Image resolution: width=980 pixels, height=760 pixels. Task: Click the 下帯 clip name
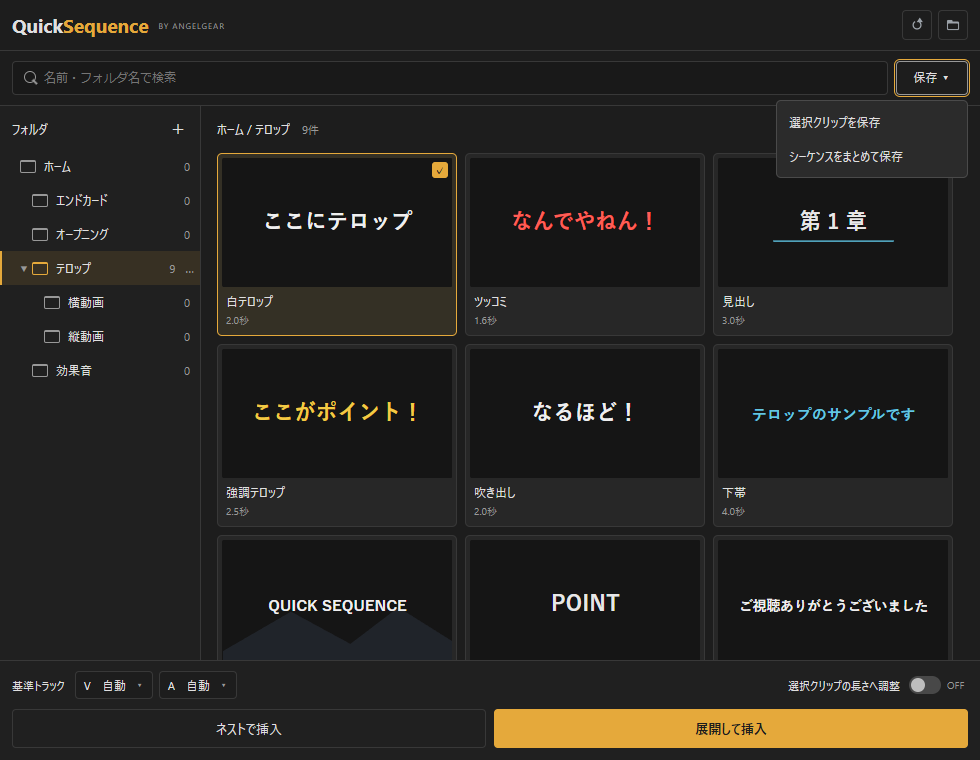pos(734,492)
